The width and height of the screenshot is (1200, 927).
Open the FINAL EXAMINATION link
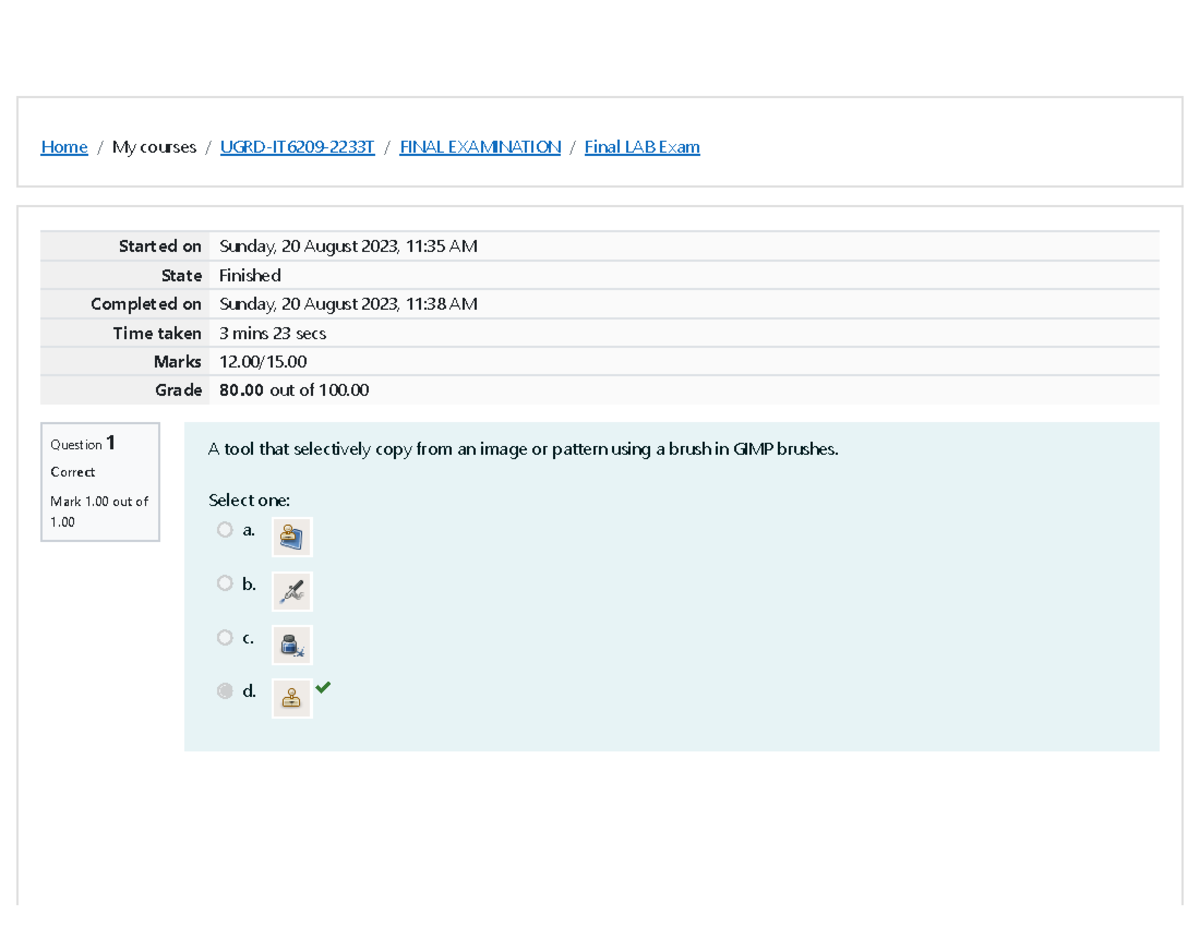pyautogui.click(x=479, y=146)
